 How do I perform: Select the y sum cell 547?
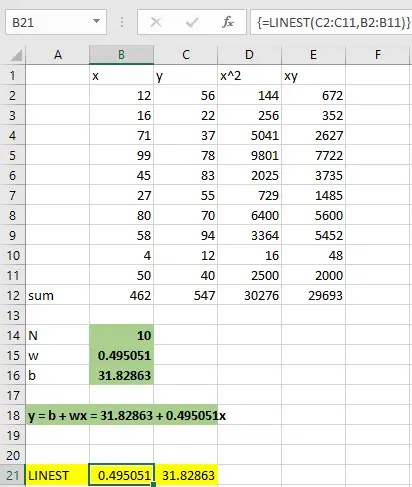click(x=186, y=295)
